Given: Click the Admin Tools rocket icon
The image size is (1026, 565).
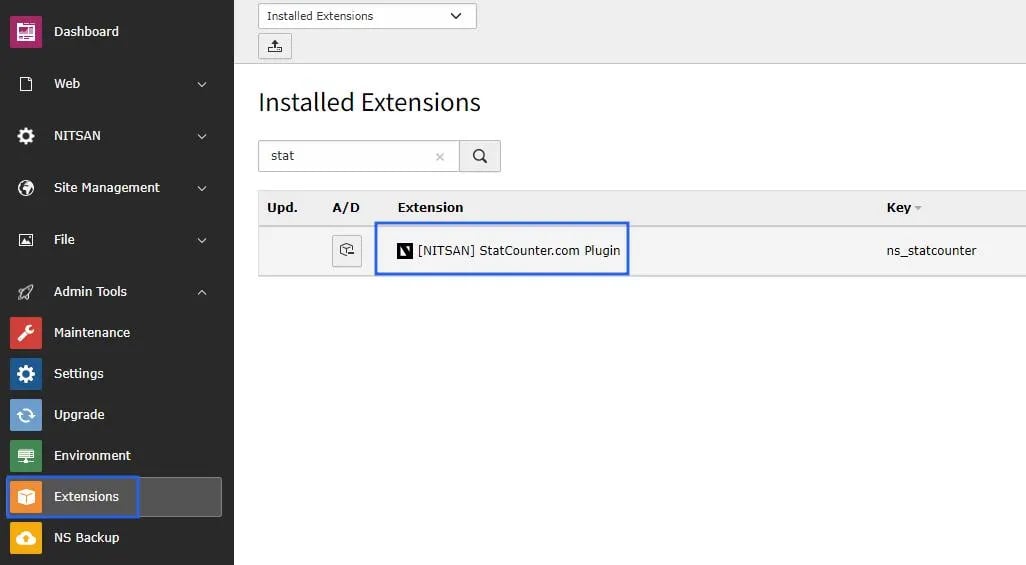Looking at the screenshot, I should pos(26,292).
